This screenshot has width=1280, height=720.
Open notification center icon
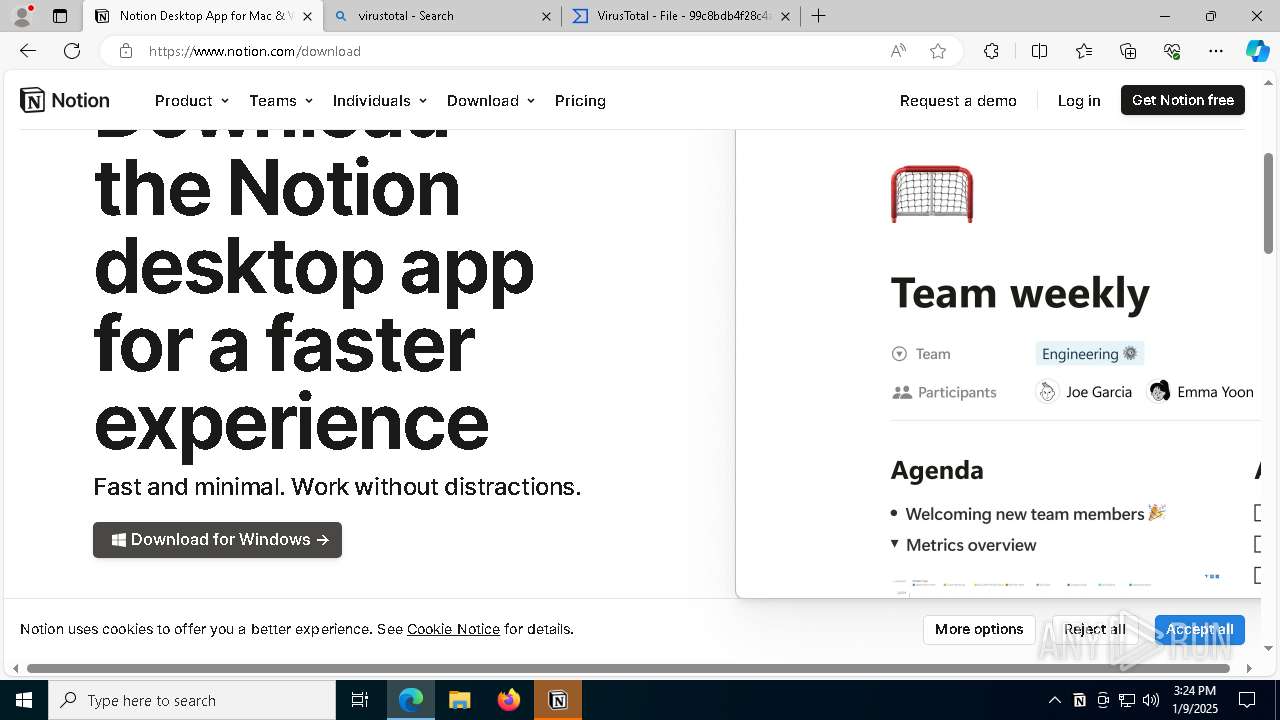pyautogui.click(x=1247, y=700)
